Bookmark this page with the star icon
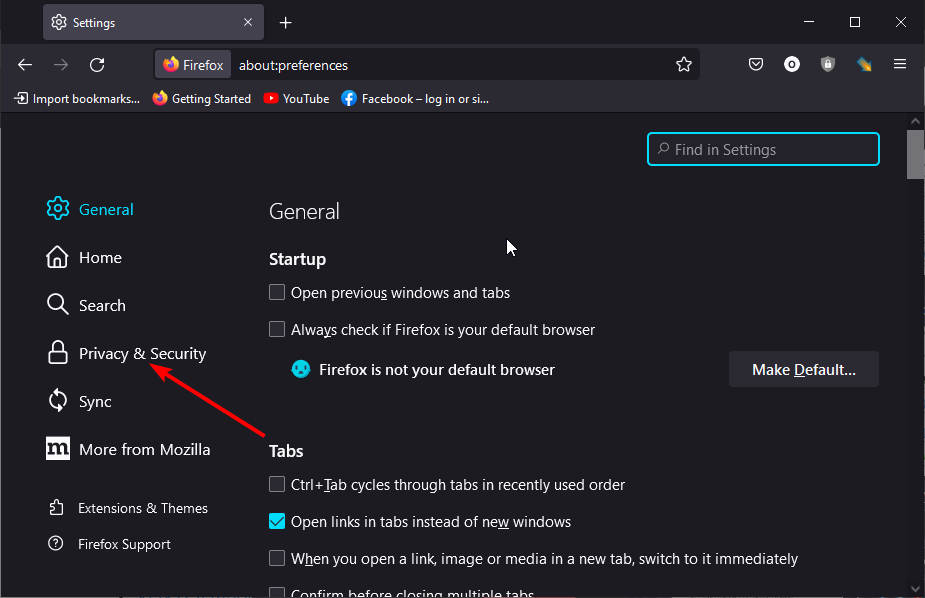 pyautogui.click(x=684, y=64)
